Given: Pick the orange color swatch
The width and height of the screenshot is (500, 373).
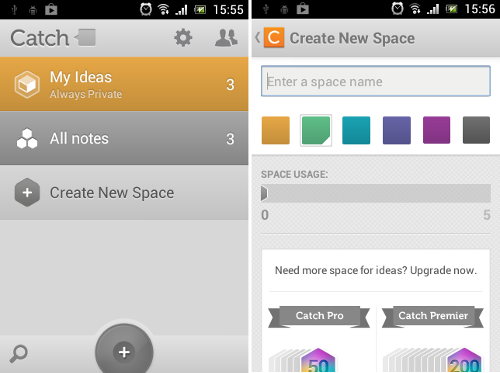Looking at the screenshot, I should 276,130.
